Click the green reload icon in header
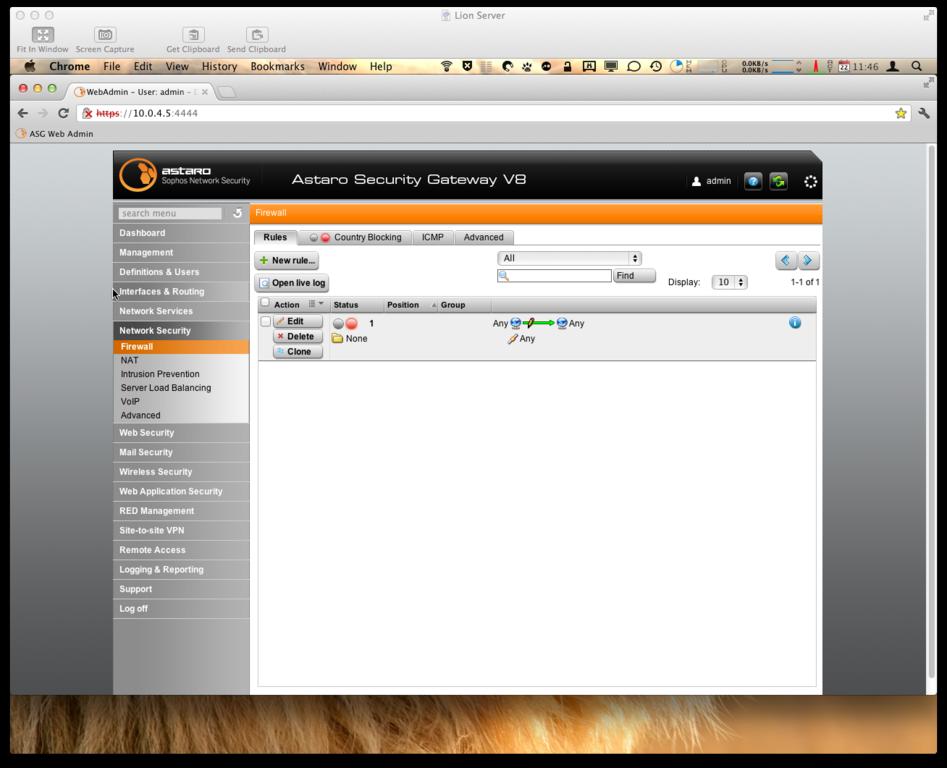 [x=778, y=181]
